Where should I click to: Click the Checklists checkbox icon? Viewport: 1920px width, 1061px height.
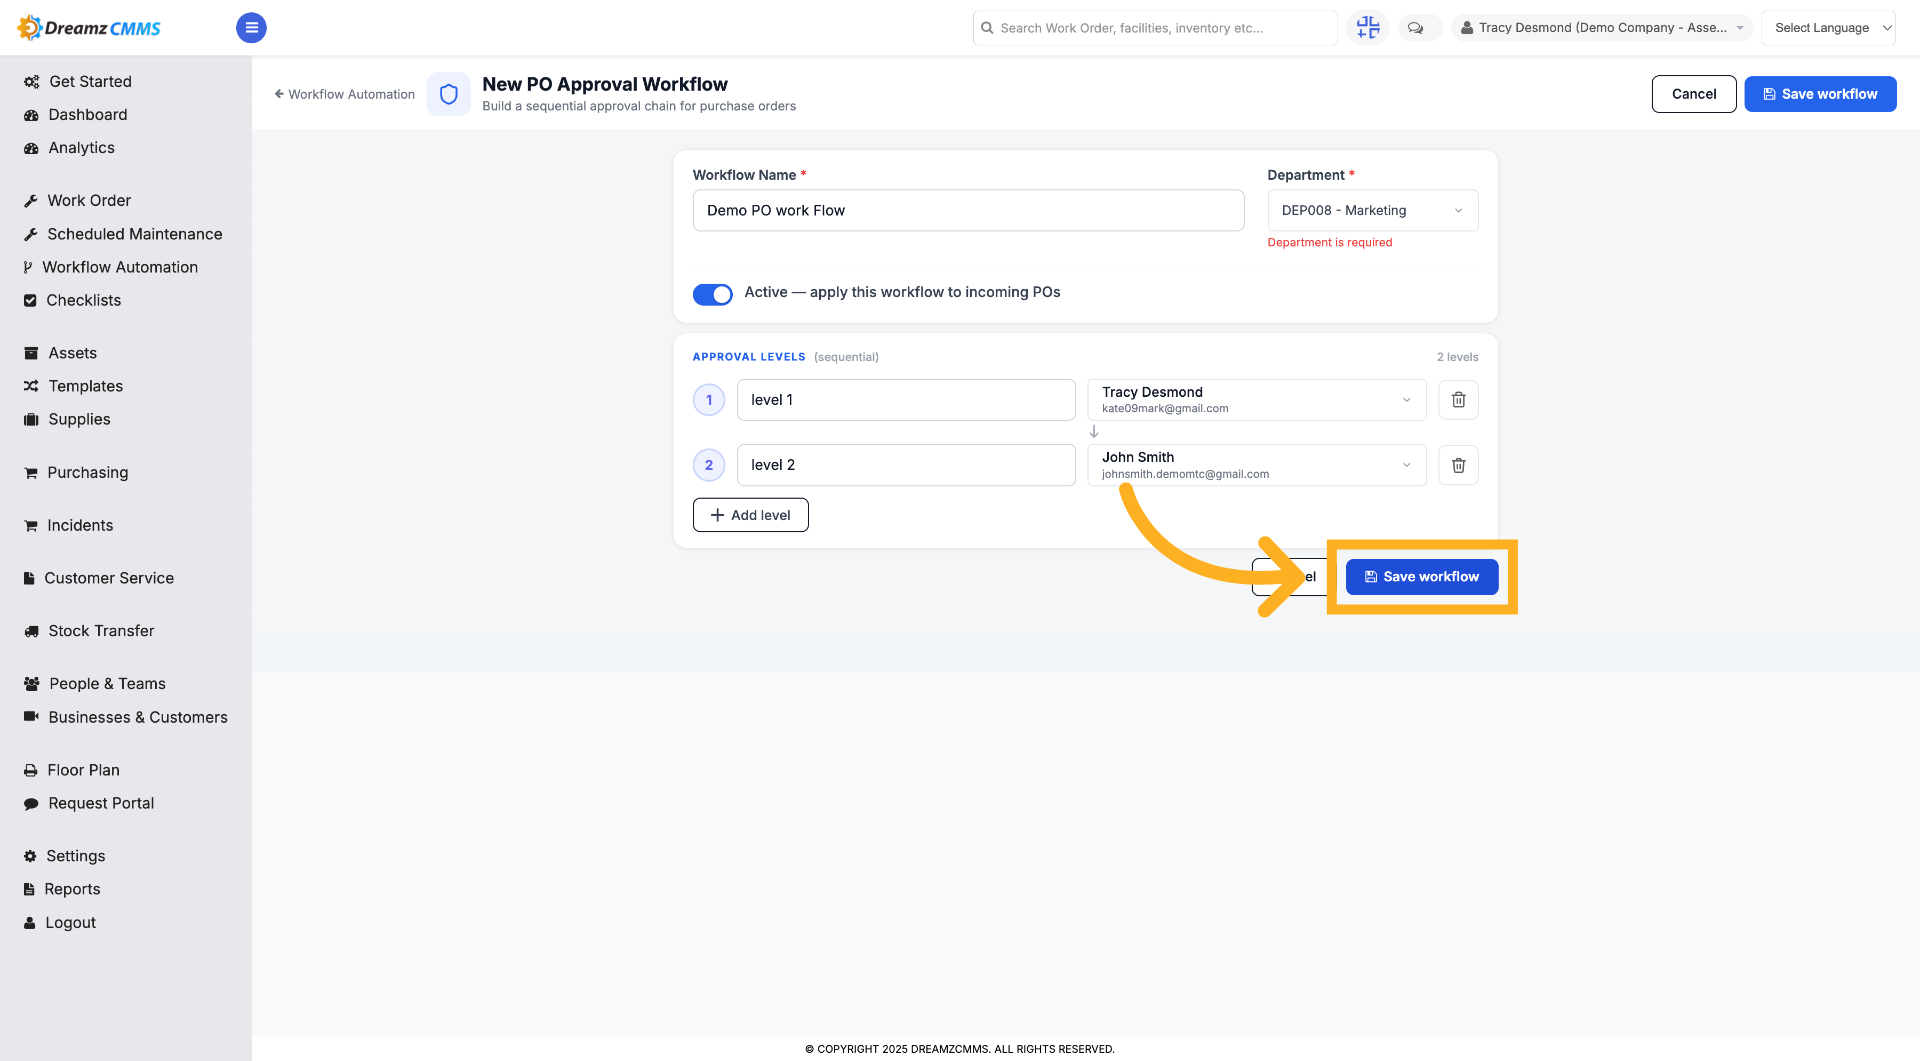pos(30,300)
